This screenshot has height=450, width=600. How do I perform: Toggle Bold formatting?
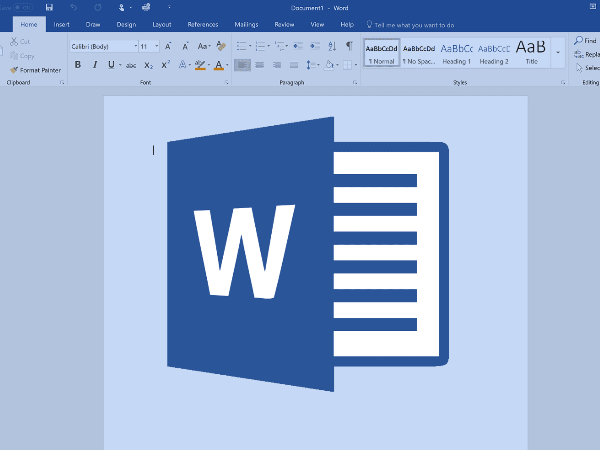tap(78, 65)
